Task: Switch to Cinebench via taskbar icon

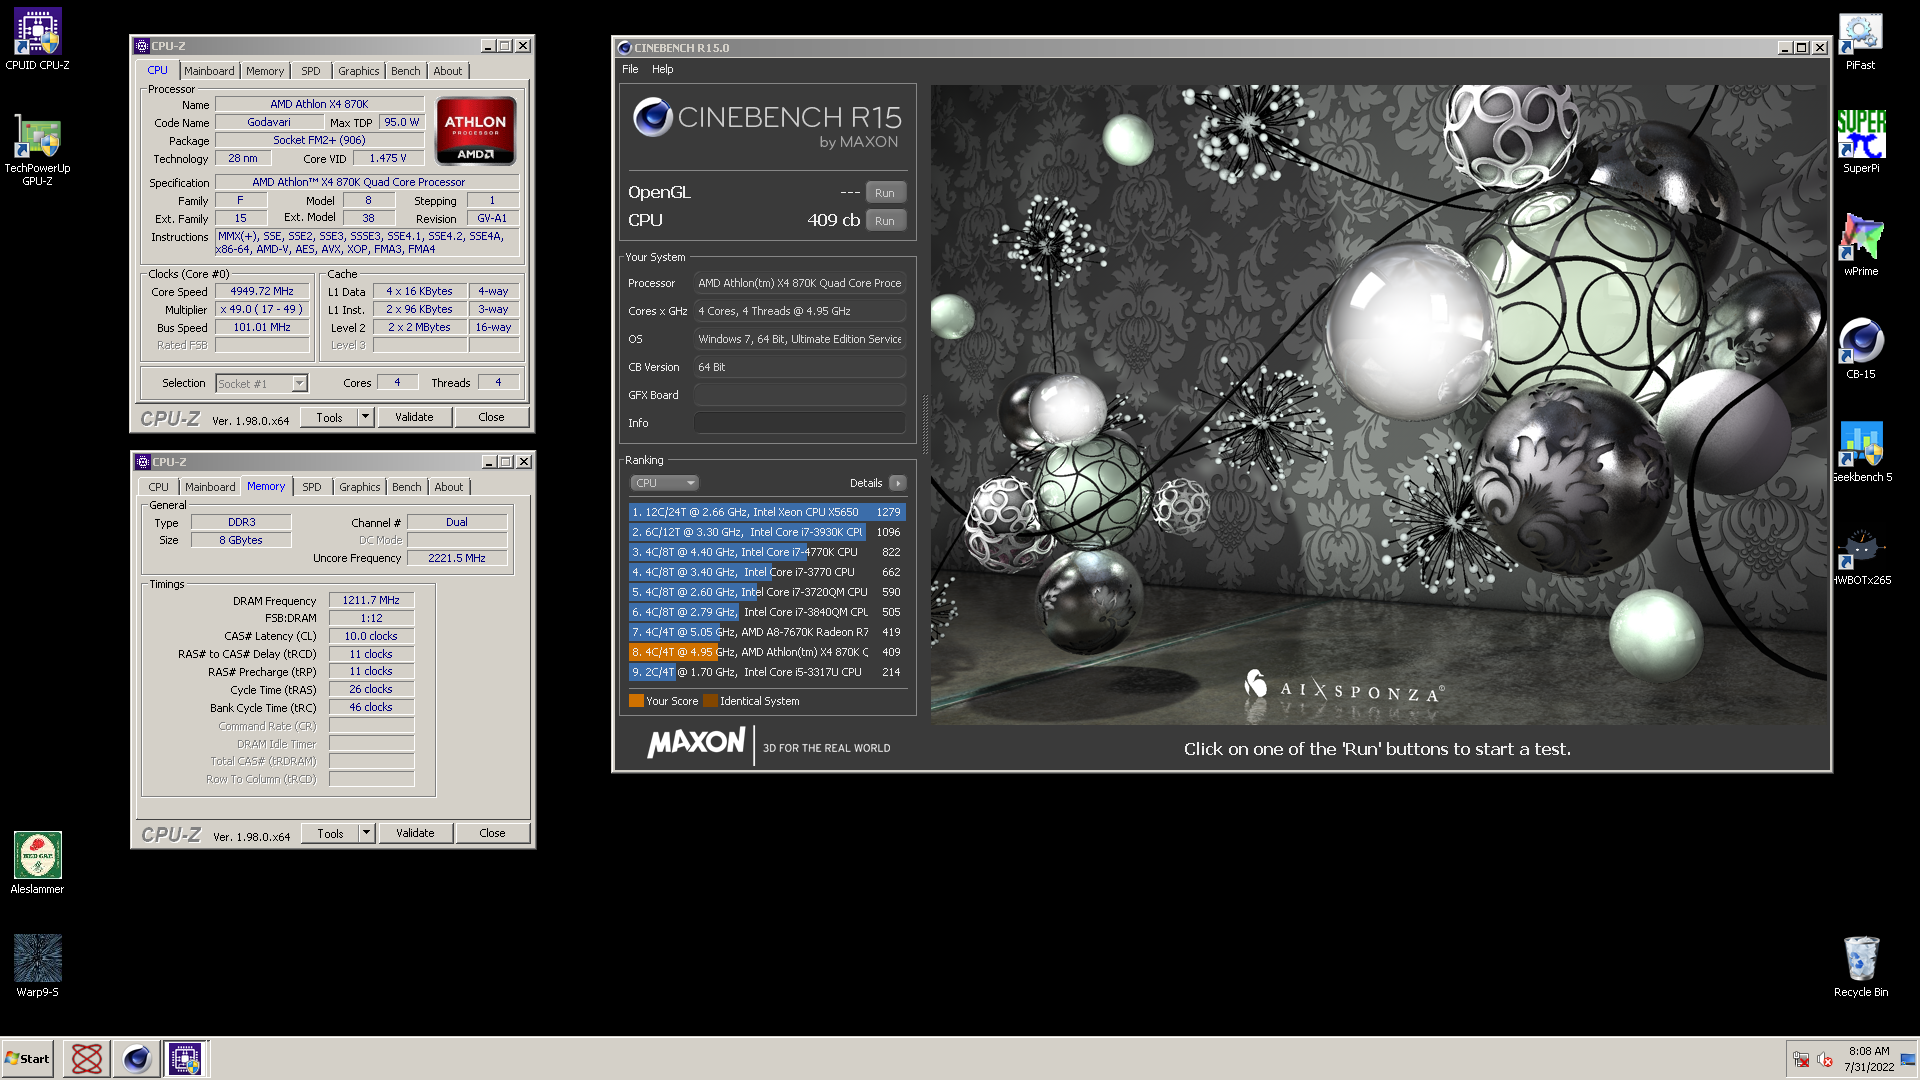Action: pos(136,1059)
